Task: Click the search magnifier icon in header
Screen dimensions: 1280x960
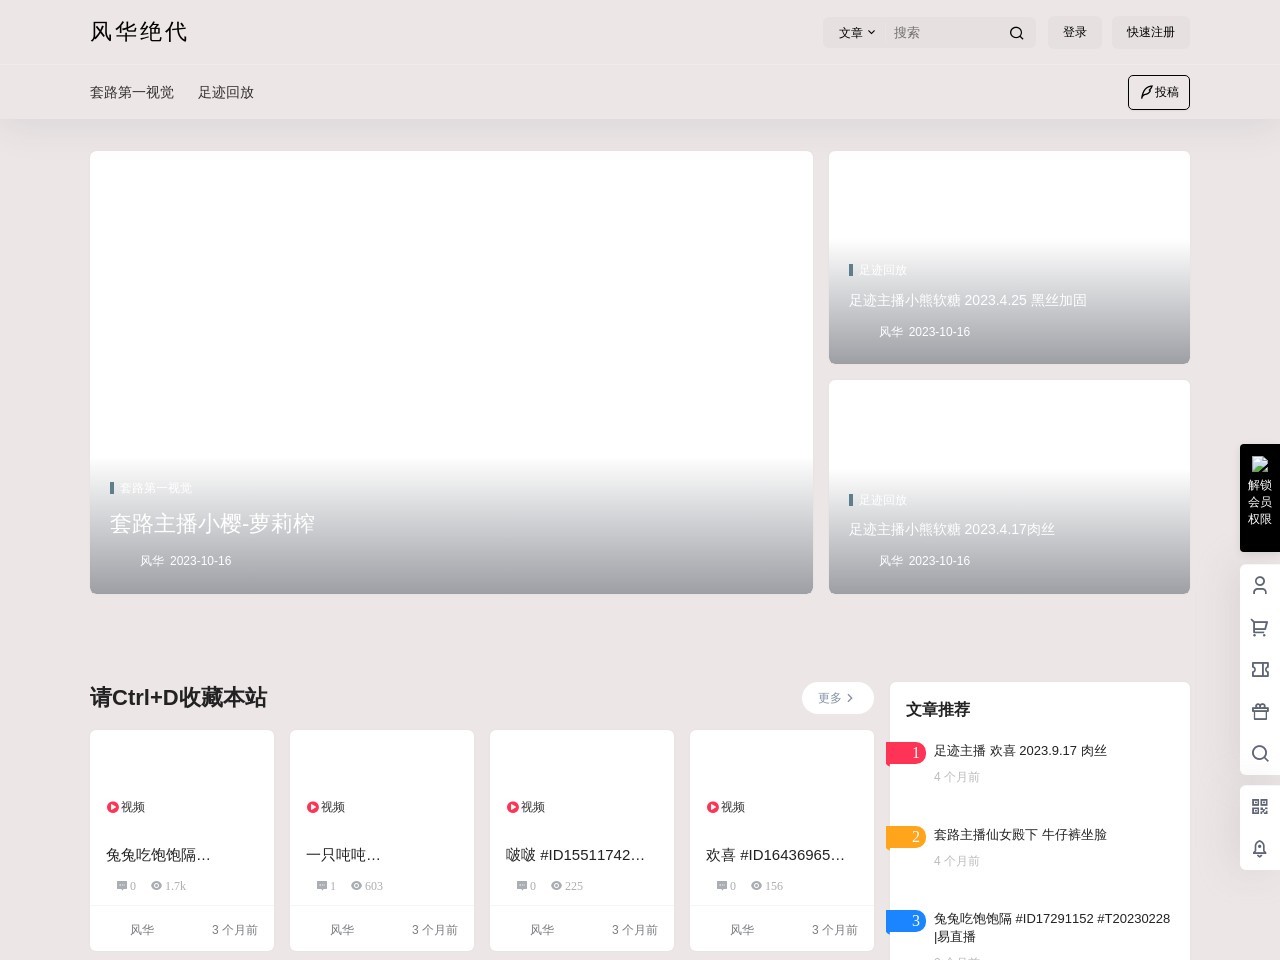Action: (x=1016, y=33)
